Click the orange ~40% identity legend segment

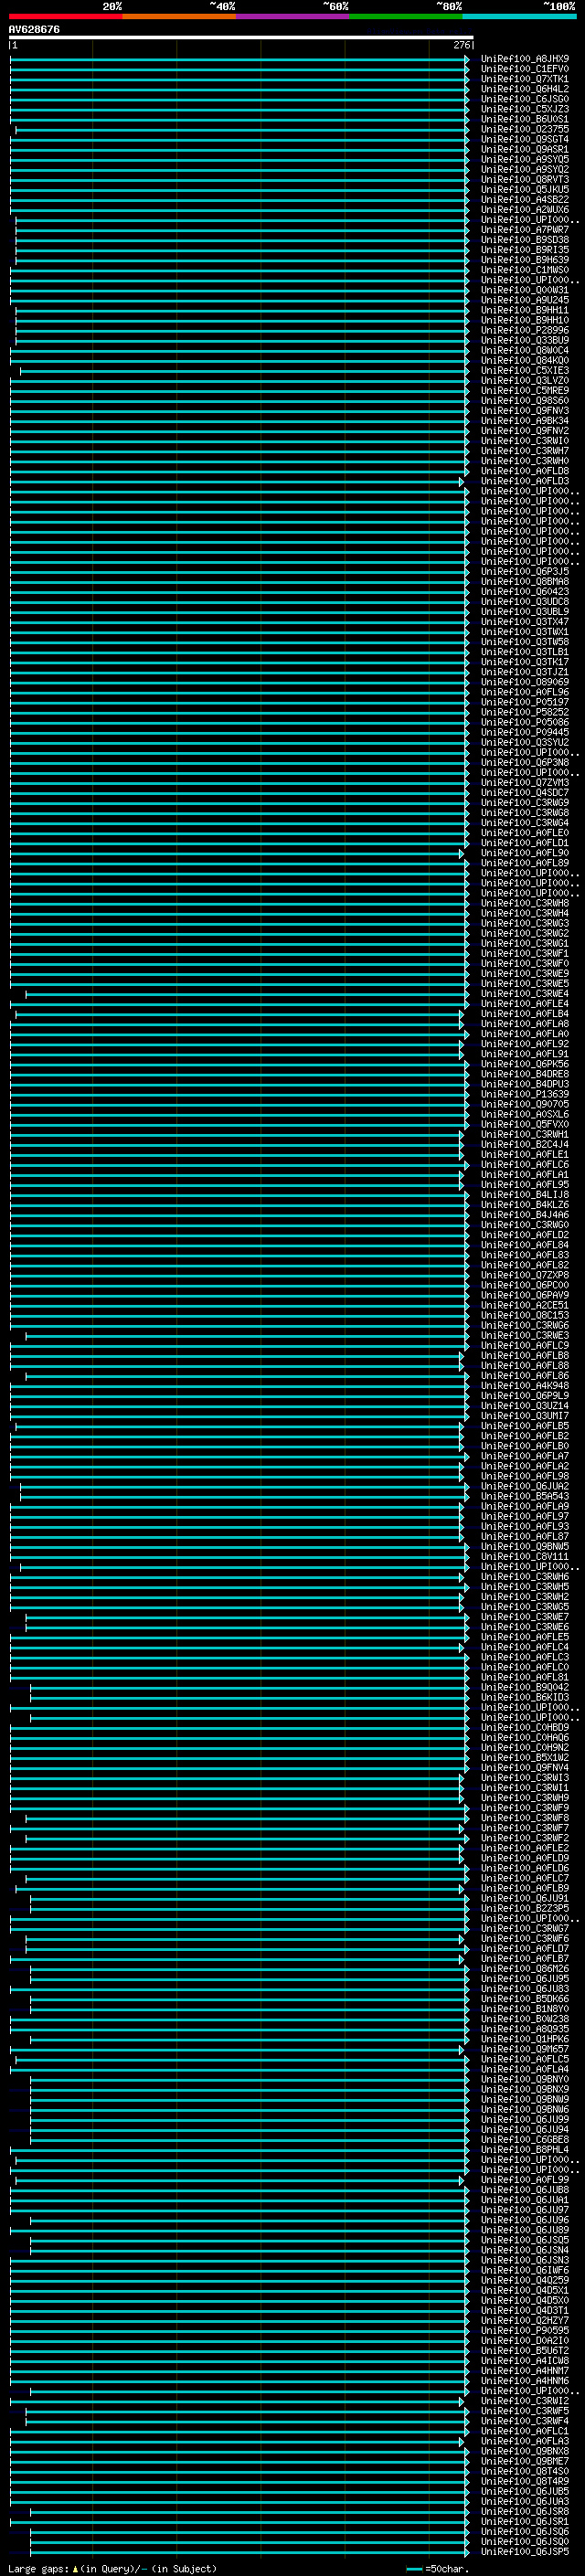point(179,16)
